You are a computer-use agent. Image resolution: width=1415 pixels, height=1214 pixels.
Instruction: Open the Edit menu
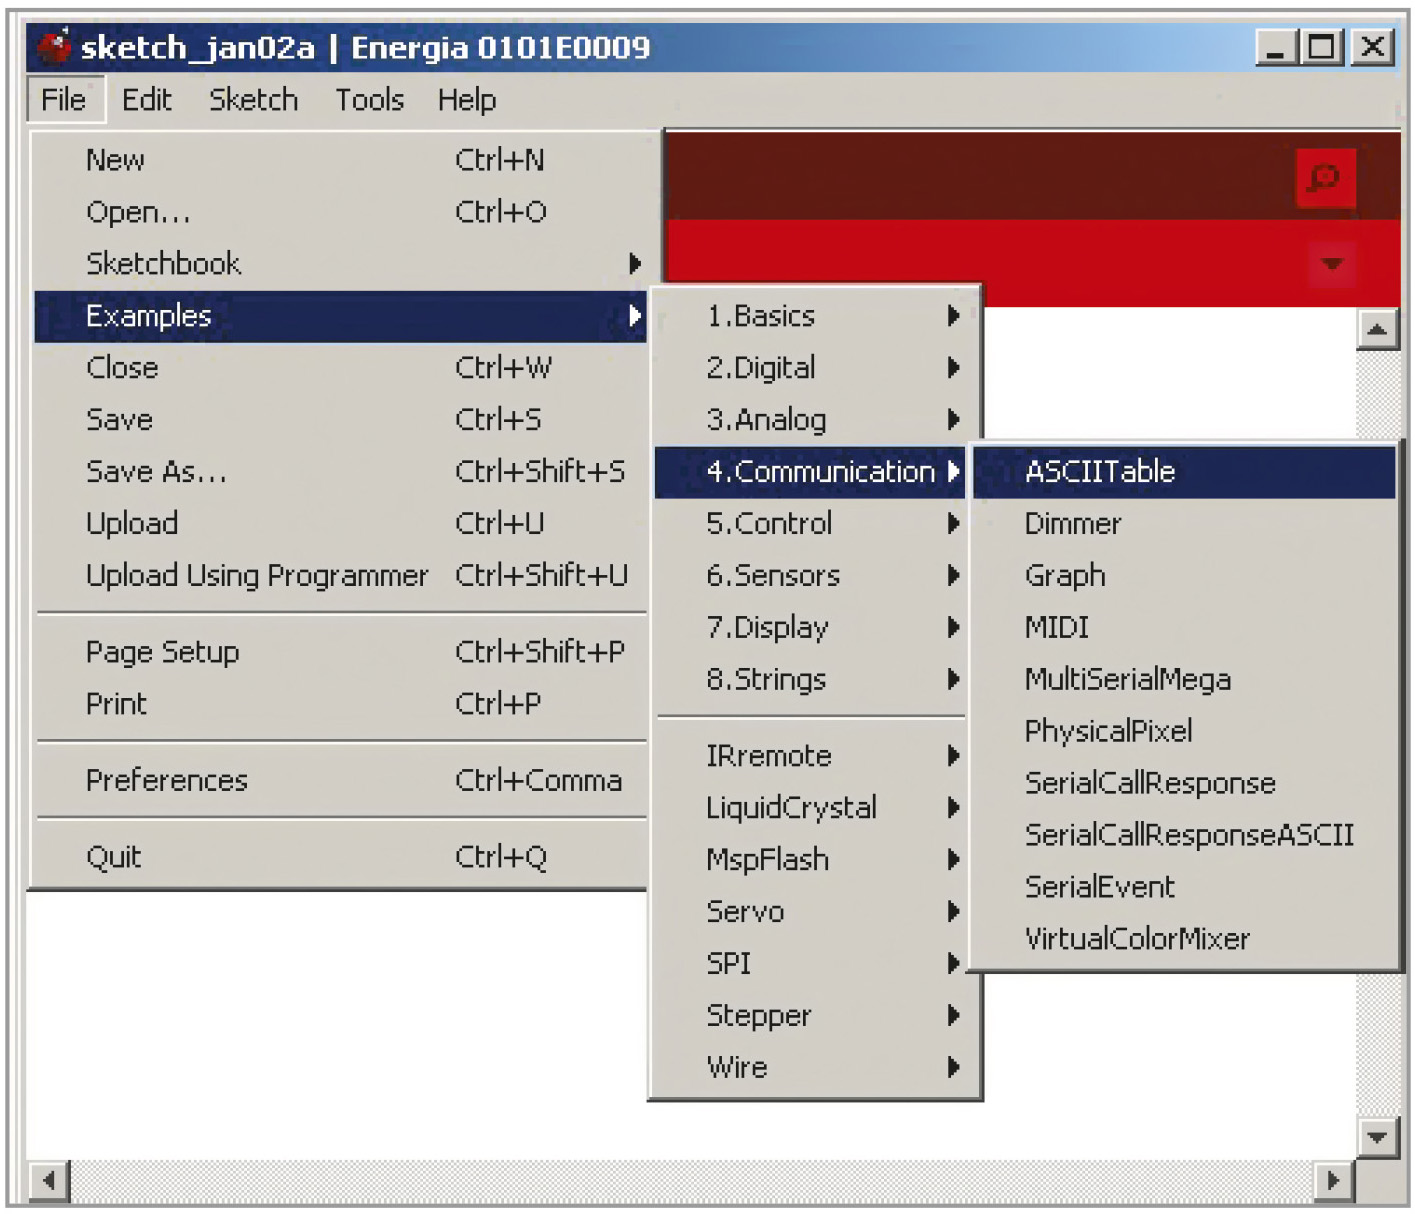pos(147,100)
